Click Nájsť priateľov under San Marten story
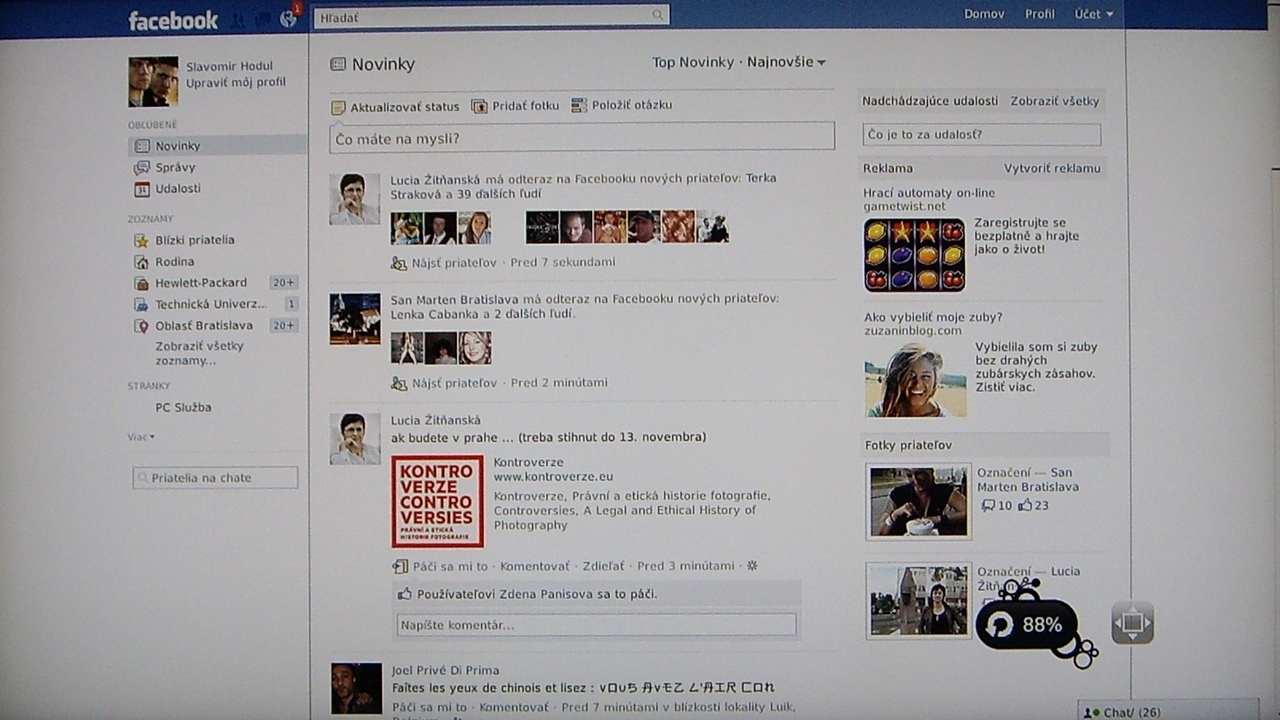 pyautogui.click(x=454, y=383)
